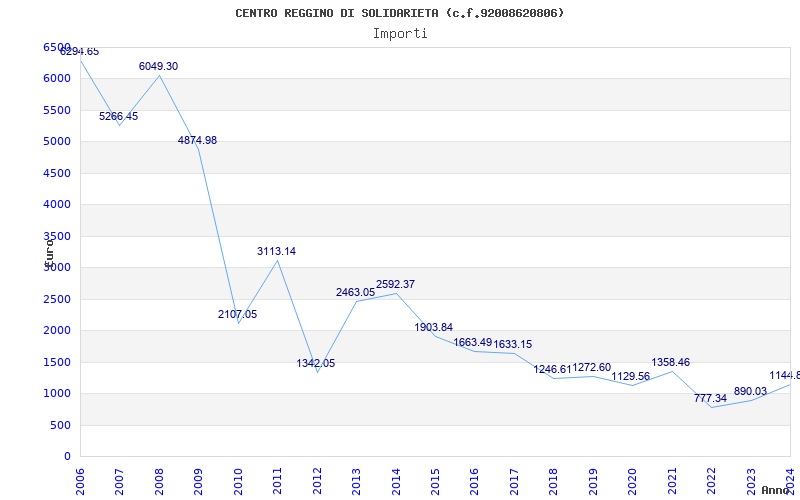Screen dimensions: 800x500
Task: Select the 0 y-axis tick label
Action: click(x=67, y=457)
